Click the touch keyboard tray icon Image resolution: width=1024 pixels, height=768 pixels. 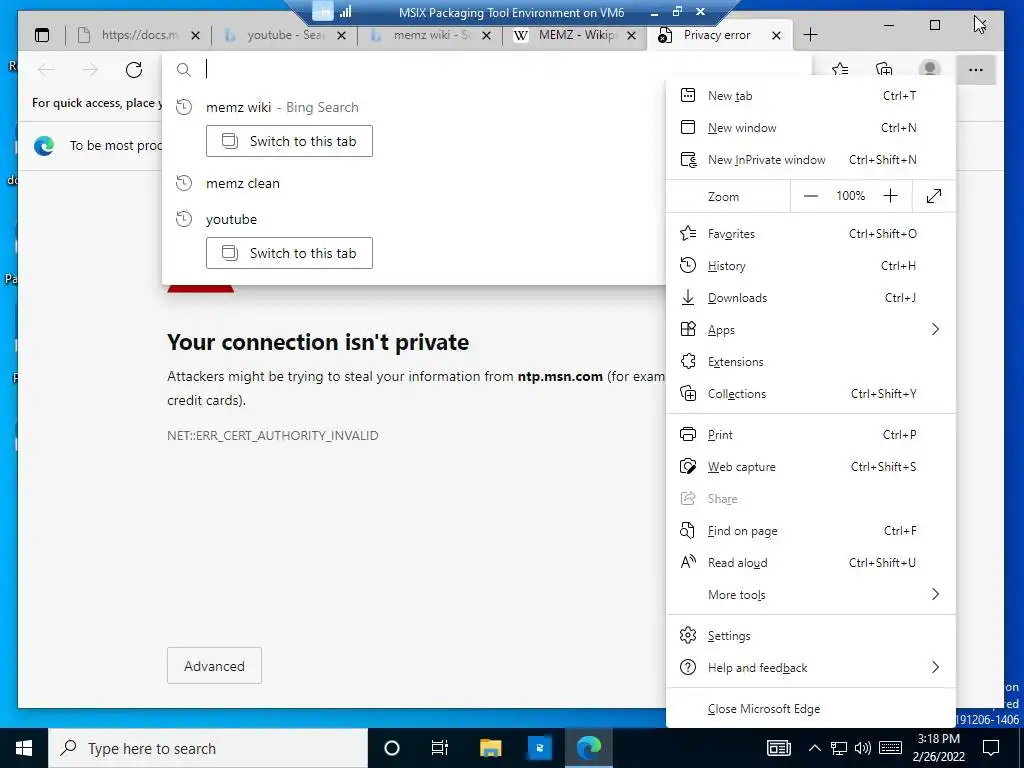pos(891,748)
